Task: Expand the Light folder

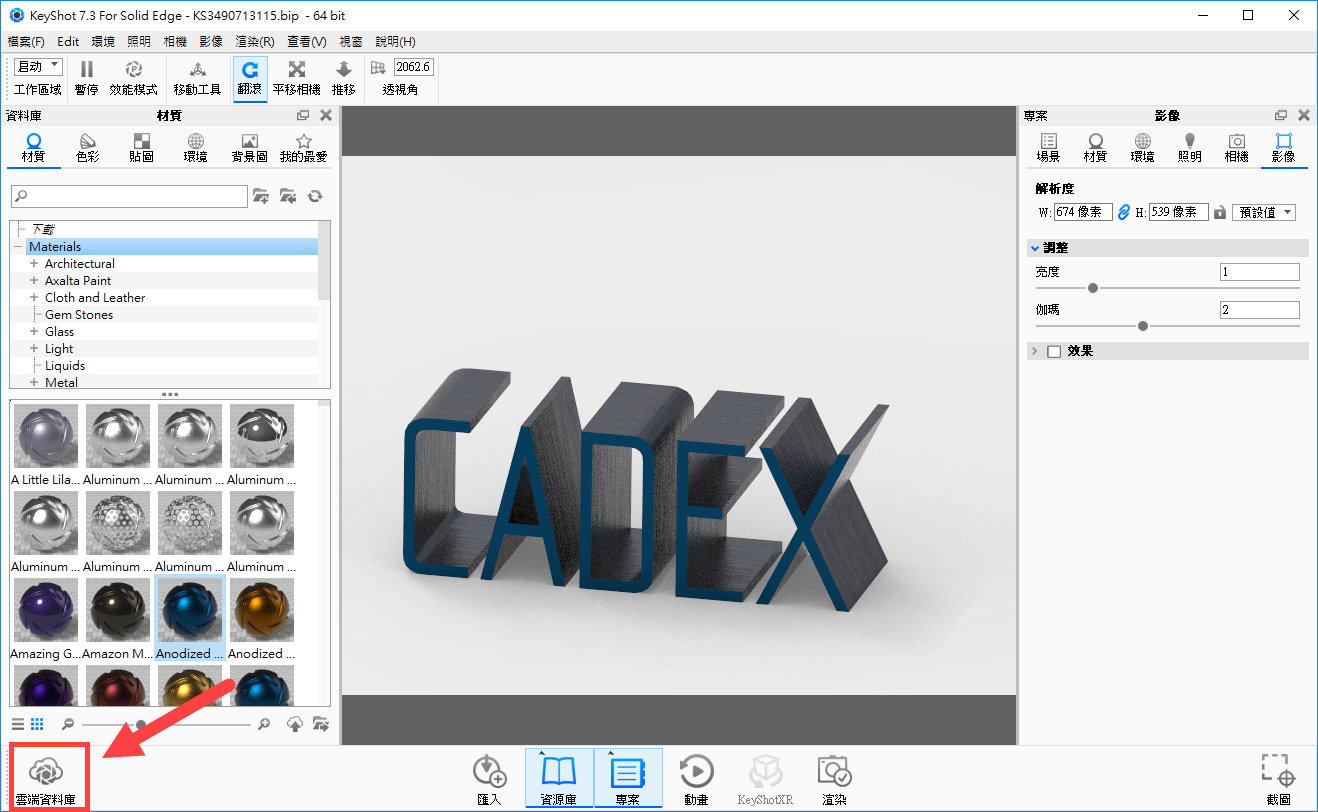Action: (x=34, y=349)
